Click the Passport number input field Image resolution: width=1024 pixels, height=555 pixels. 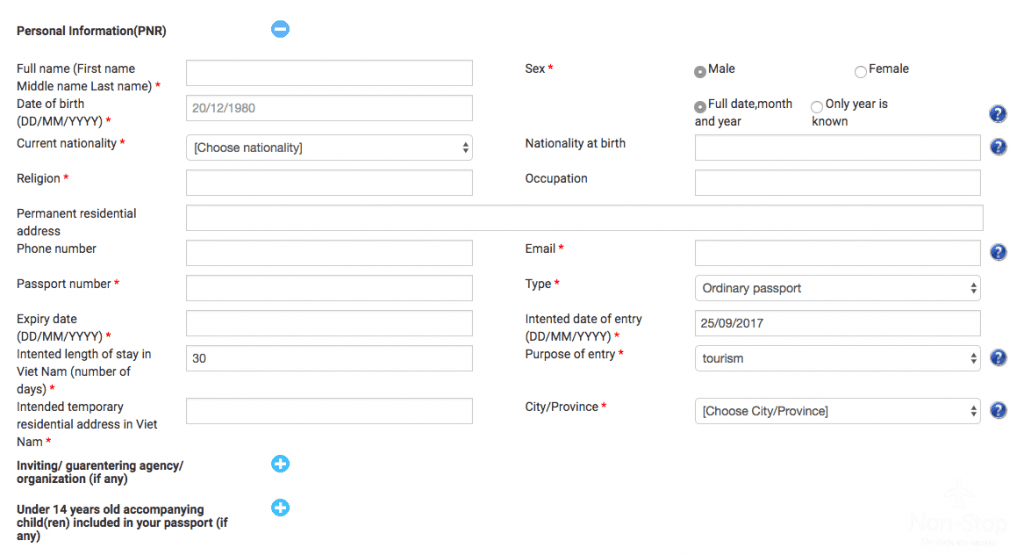[329, 288]
